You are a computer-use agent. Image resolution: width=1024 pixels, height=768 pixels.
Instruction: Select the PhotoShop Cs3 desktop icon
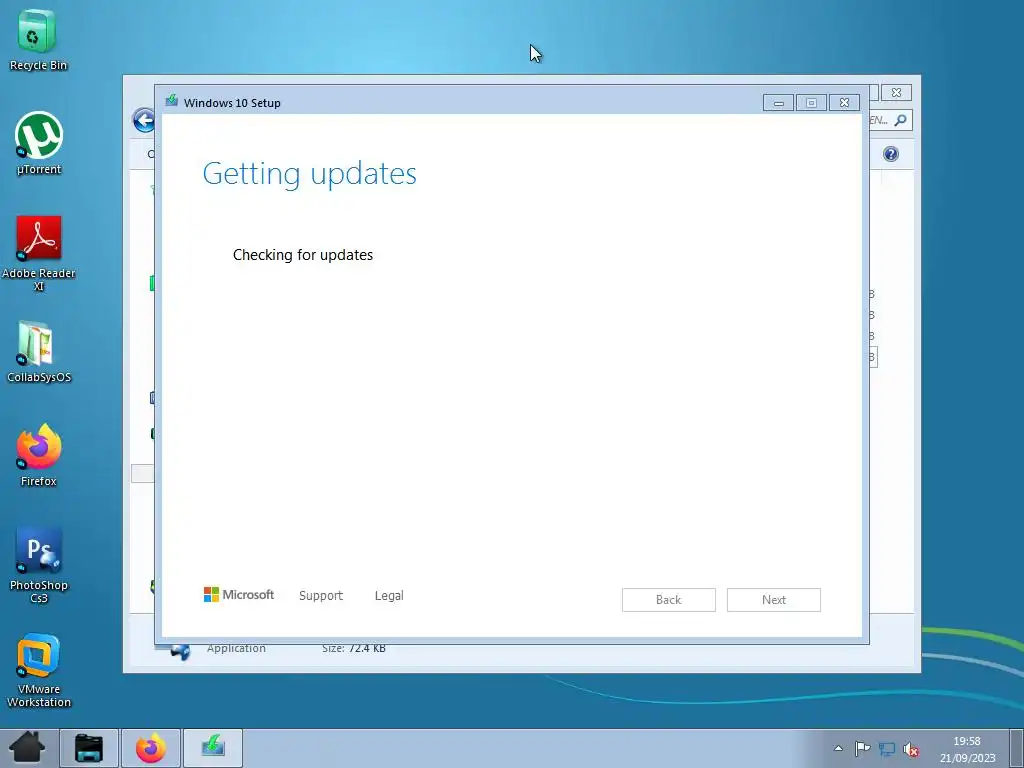39,565
